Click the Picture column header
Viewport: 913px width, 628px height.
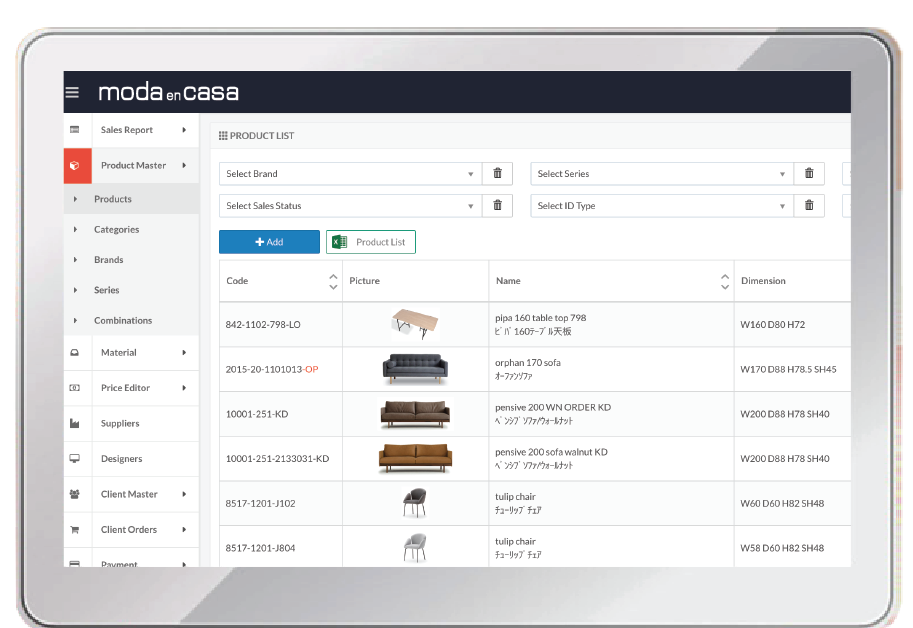365,281
